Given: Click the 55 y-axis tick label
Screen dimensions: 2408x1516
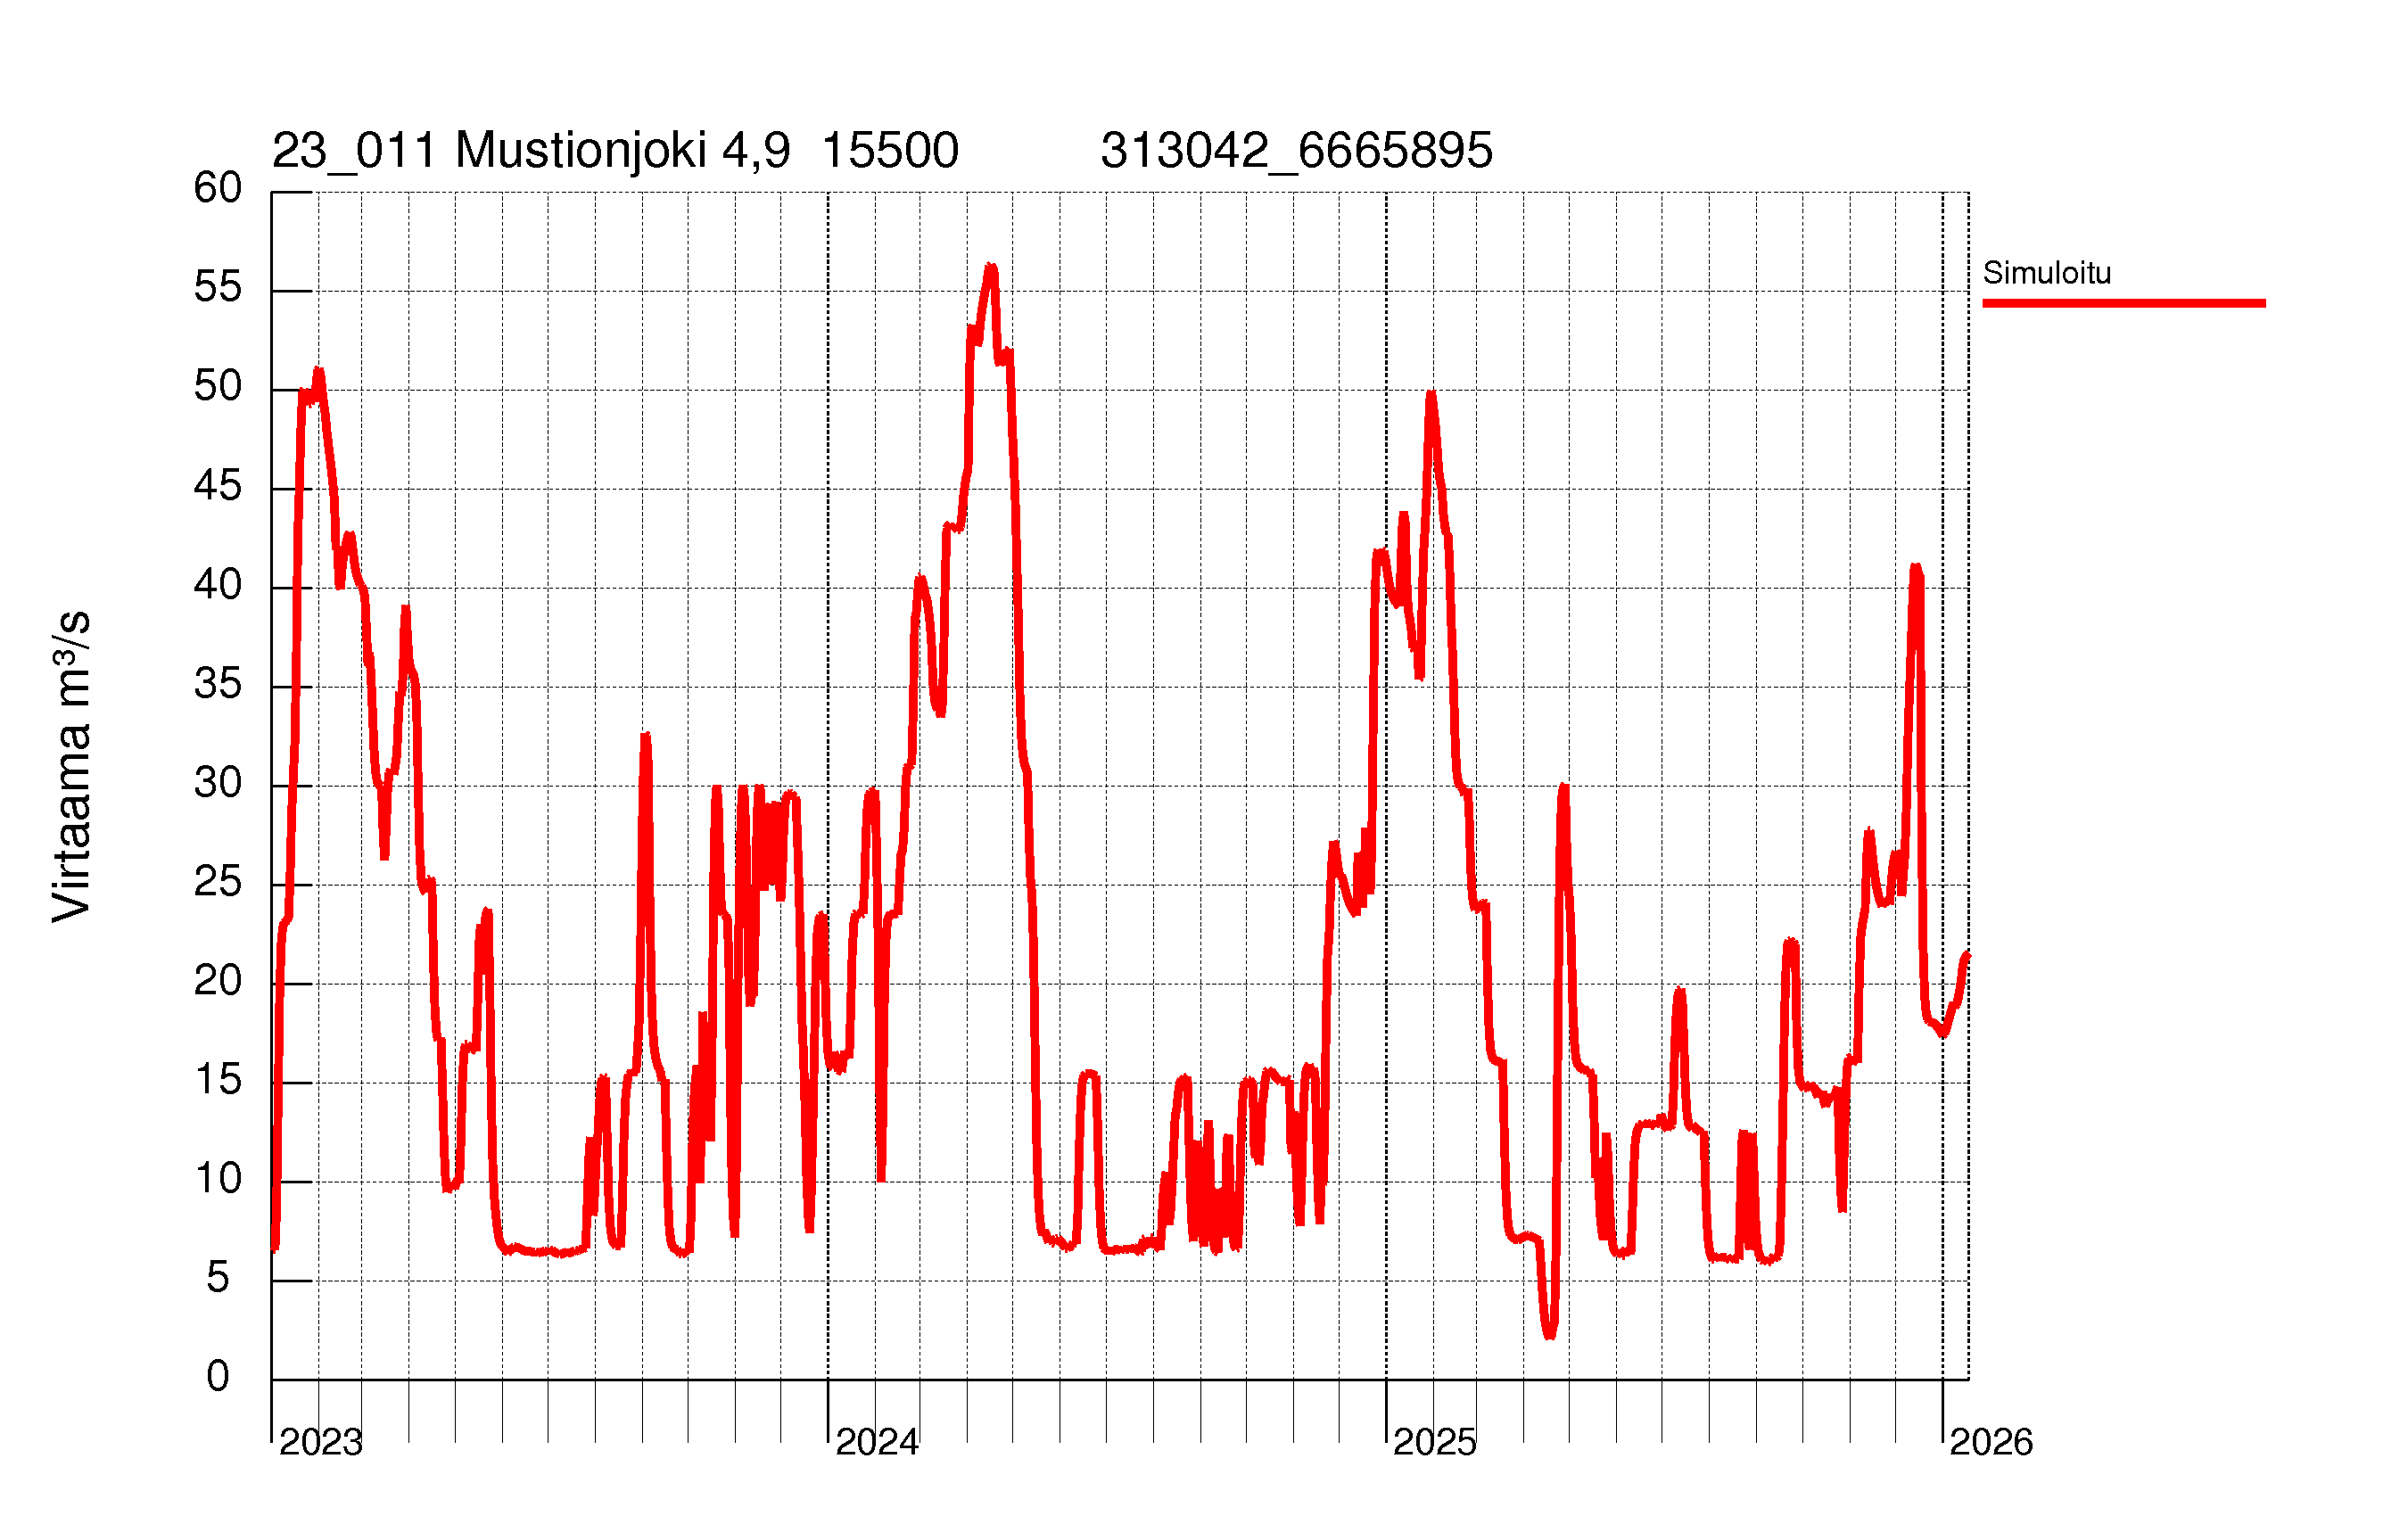Looking at the screenshot, I should click(217, 288).
